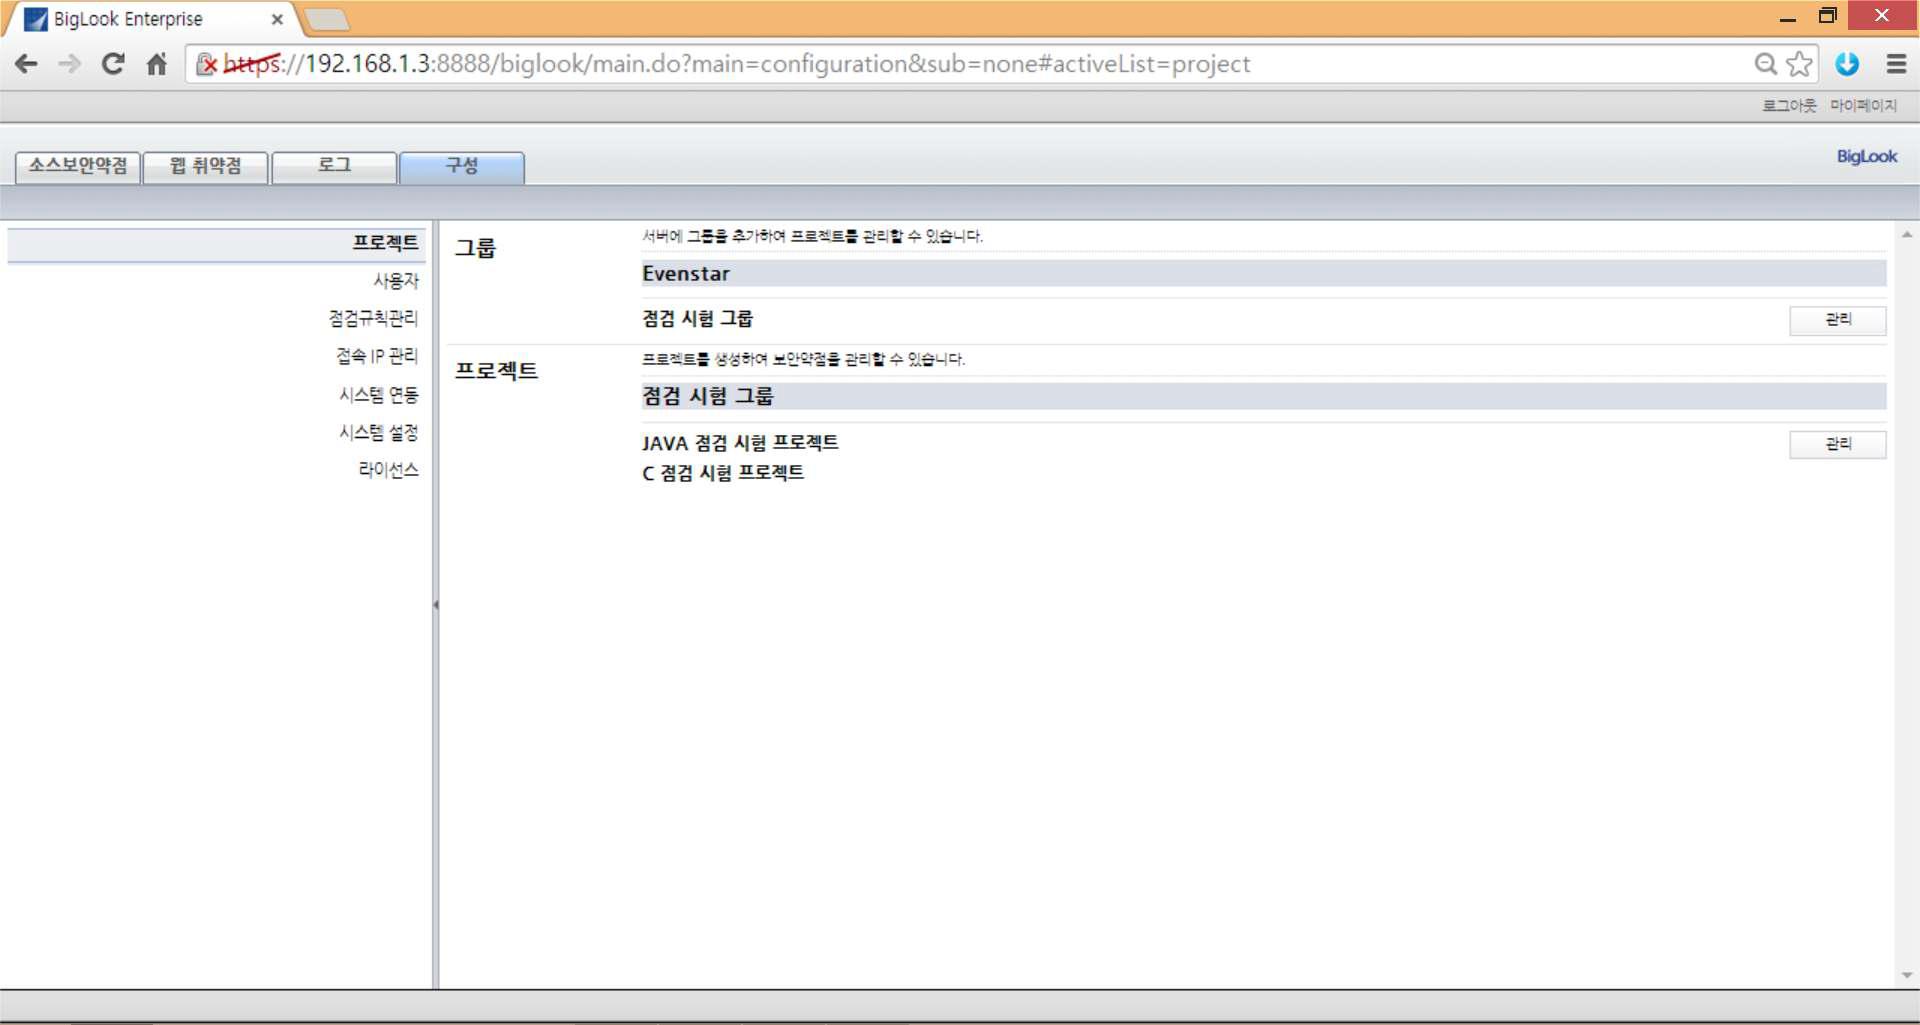This screenshot has width=1920, height=1025.
Task: Click the BigLook logo
Action: click(x=1866, y=156)
